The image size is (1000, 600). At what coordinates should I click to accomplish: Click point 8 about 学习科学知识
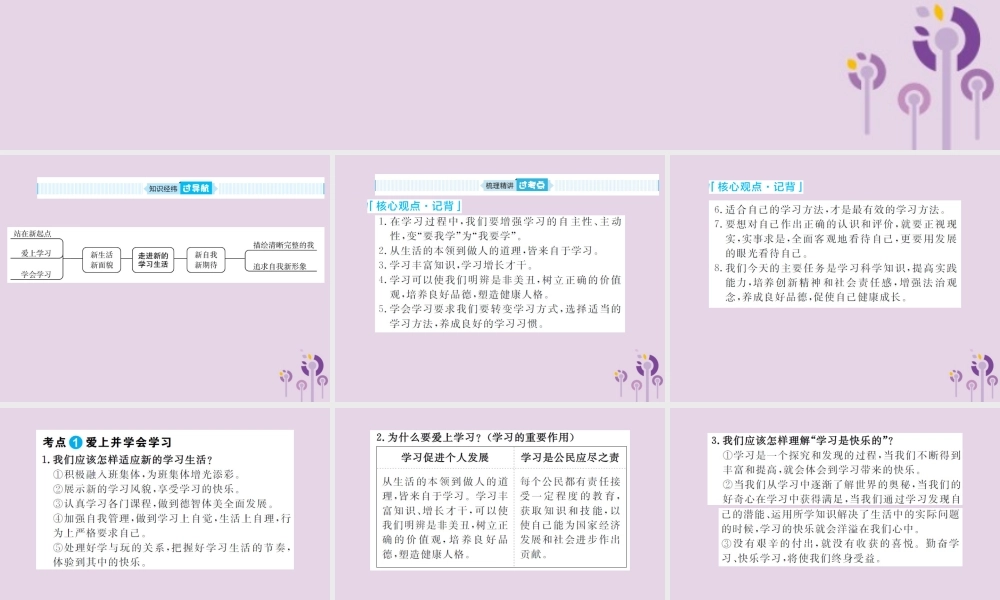click(835, 282)
